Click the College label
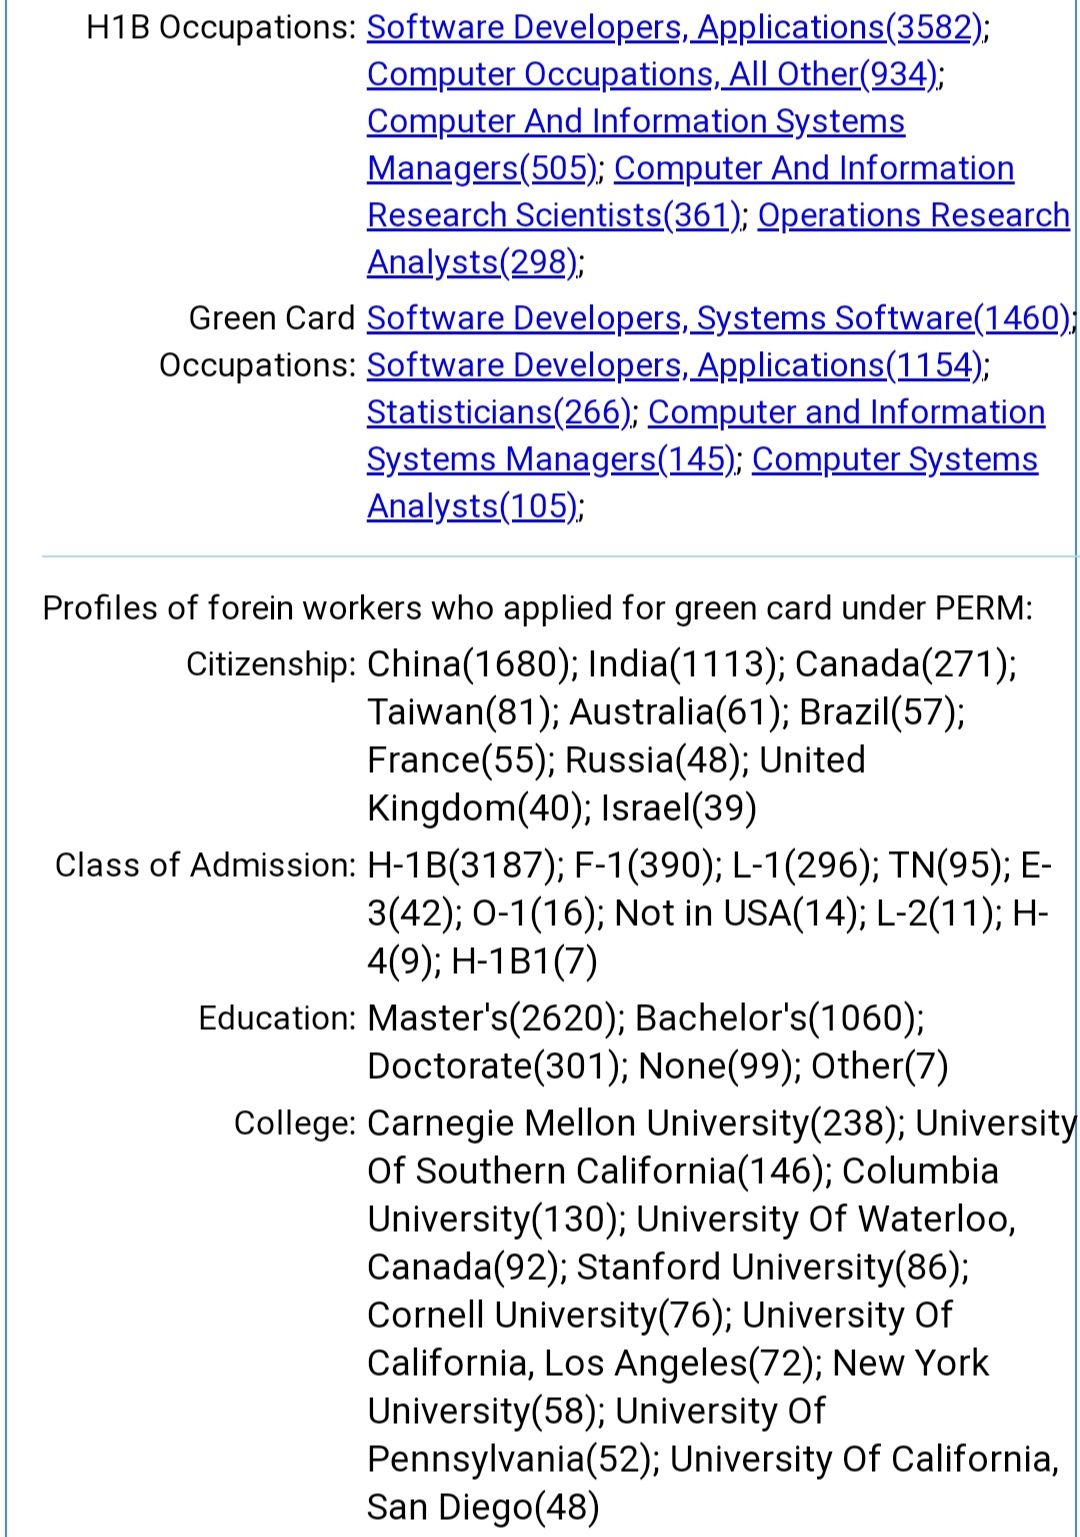This screenshot has width=1080, height=1537. point(294,1123)
